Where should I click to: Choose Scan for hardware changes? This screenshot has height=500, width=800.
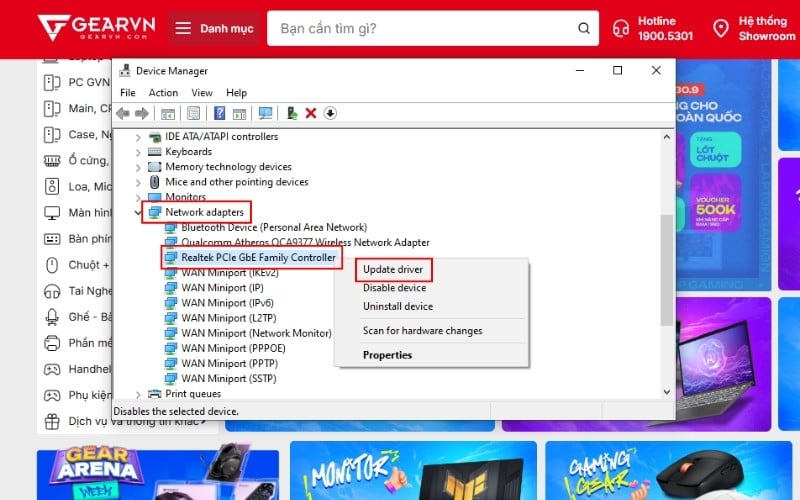(x=422, y=331)
